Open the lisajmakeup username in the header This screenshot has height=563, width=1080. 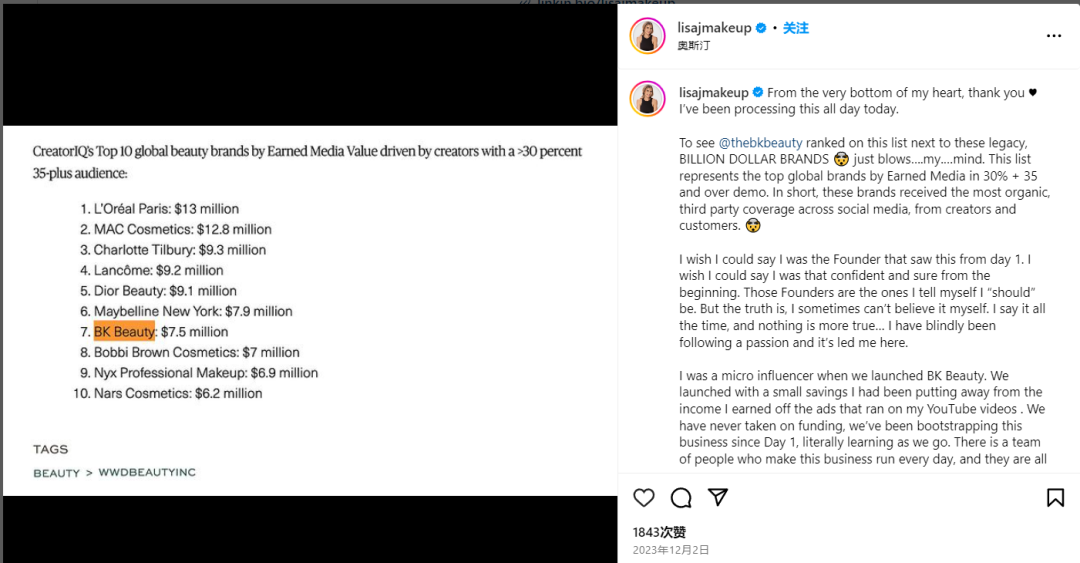click(714, 28)
